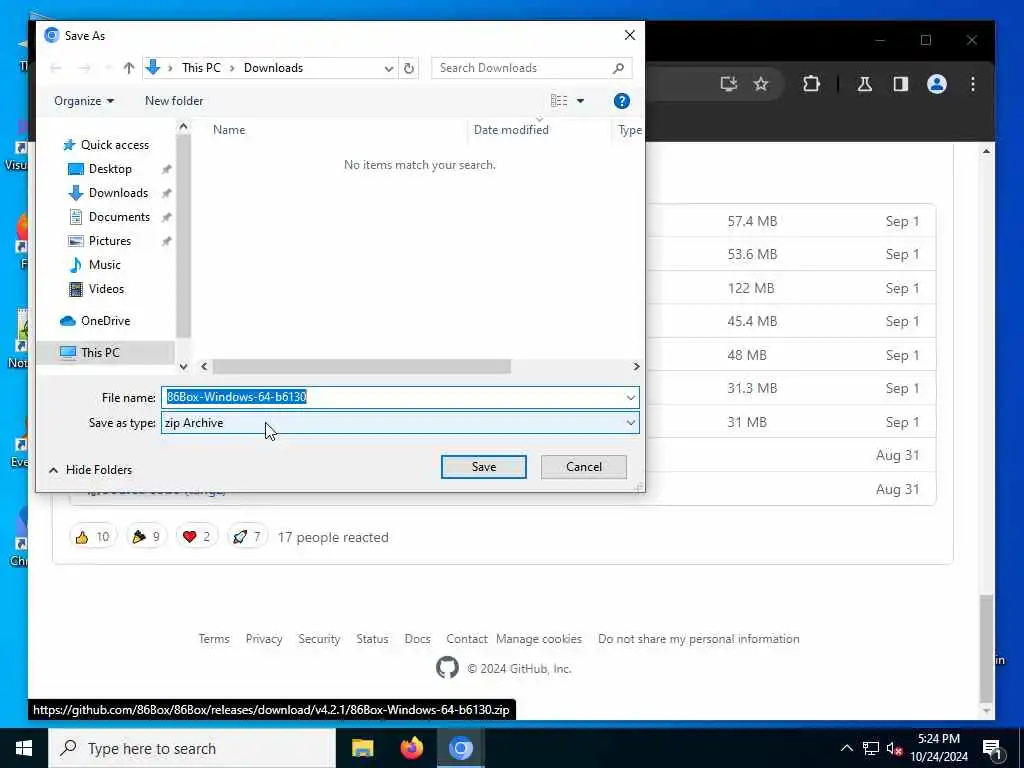Open File Explorer from taskbar
Viewport: 1024px width, 768px height.
pyautogui.click(x=362, y=748)
